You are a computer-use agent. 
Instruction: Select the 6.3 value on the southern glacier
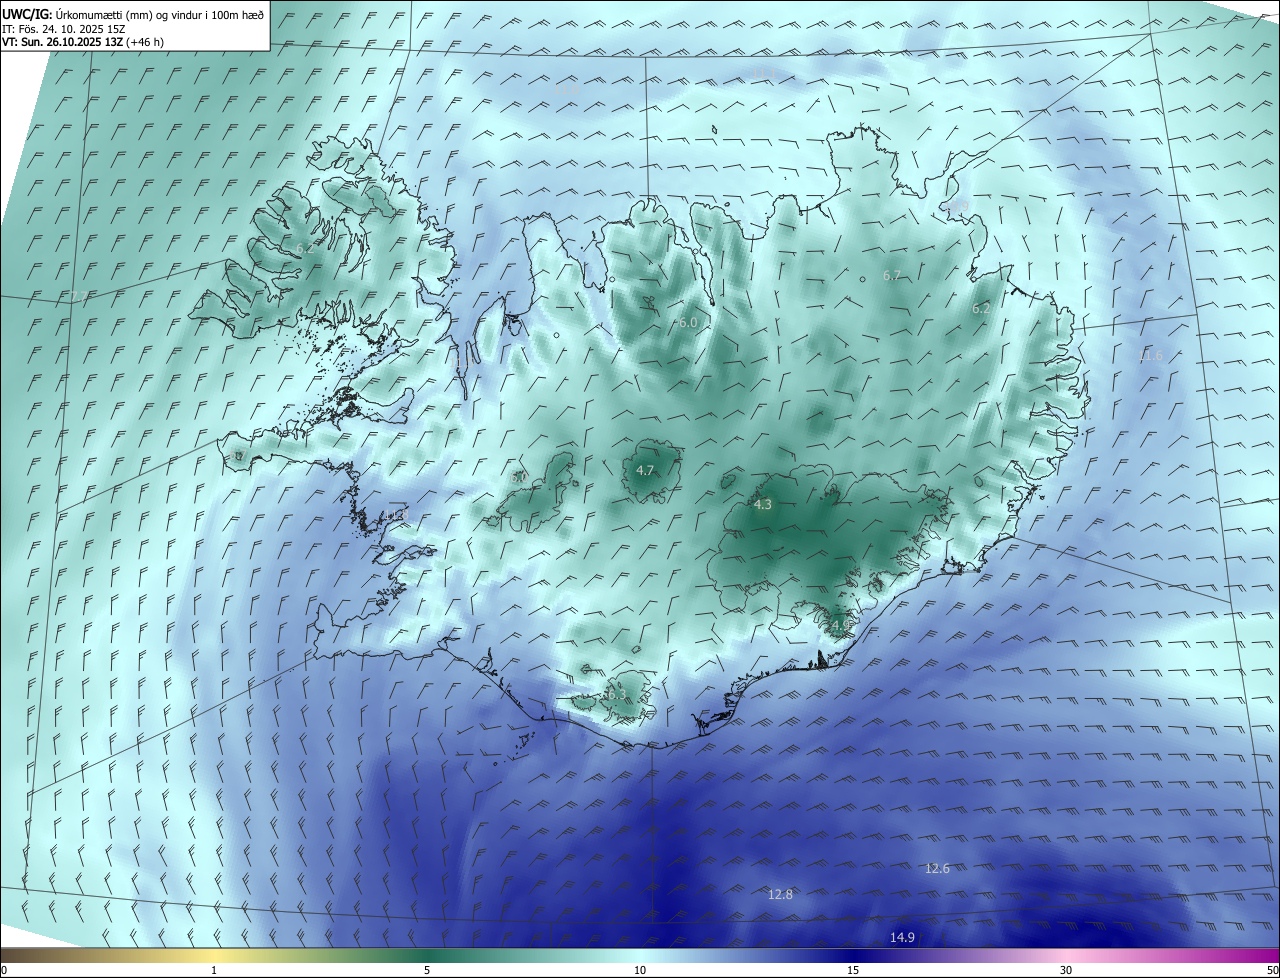click(616, 694)
